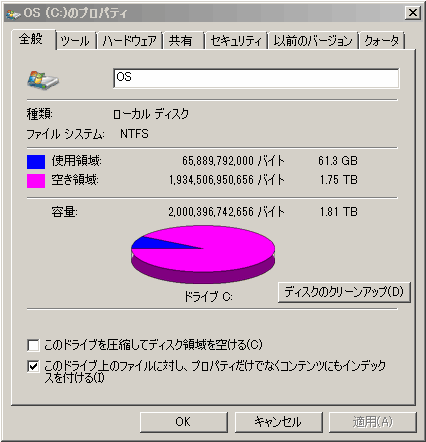Close the properties dialog window

point(413,13)
